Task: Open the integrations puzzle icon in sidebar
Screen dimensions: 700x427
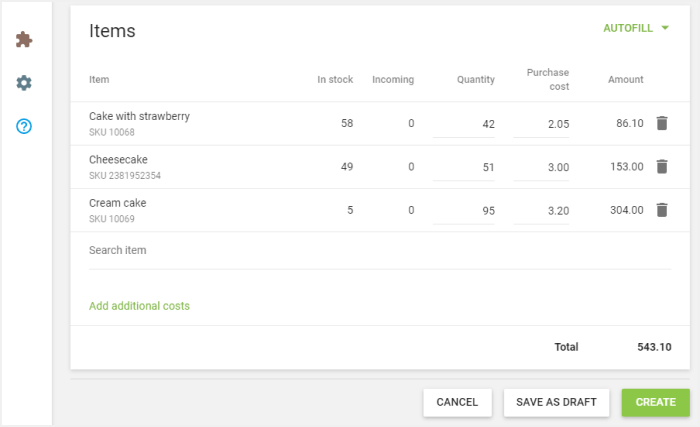Action: tap(24, 40)
